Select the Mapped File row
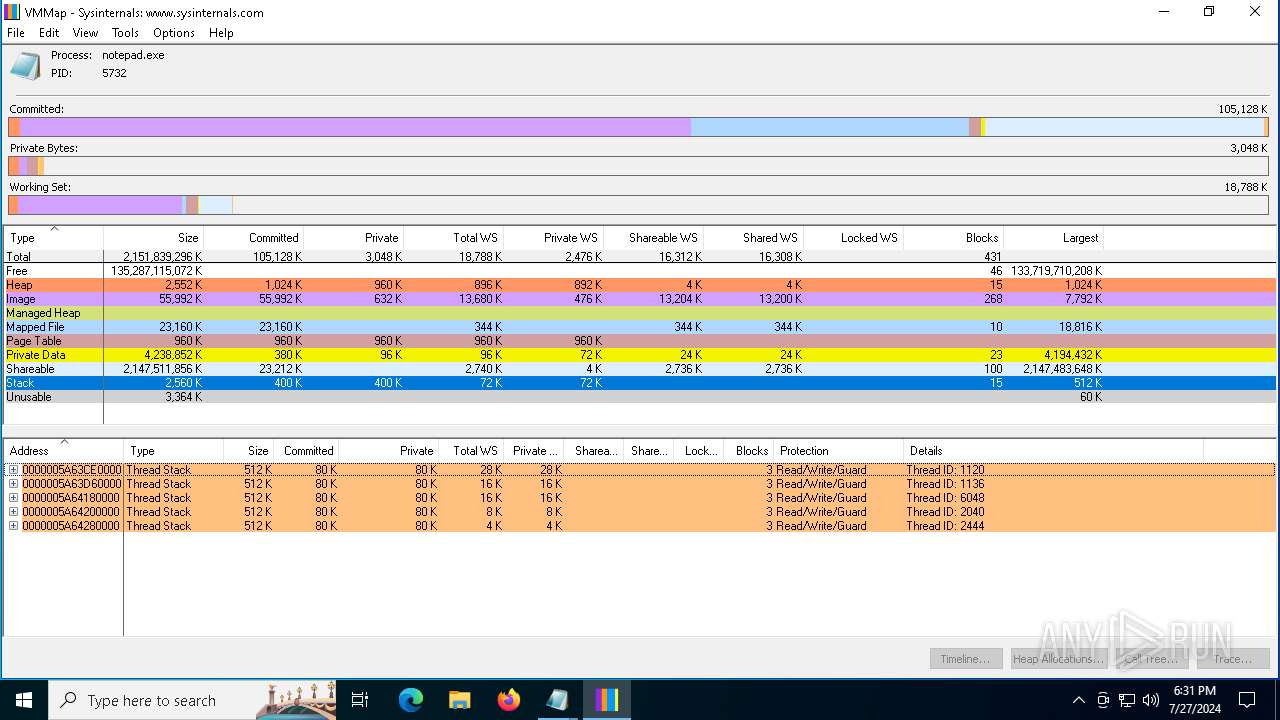Viewport: 1280px width, 720px height. pyautogui.click(x=640, y=327)
